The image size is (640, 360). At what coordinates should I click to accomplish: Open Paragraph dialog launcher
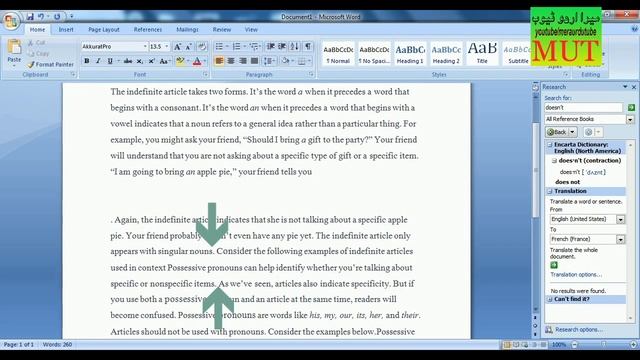(311, 74)
